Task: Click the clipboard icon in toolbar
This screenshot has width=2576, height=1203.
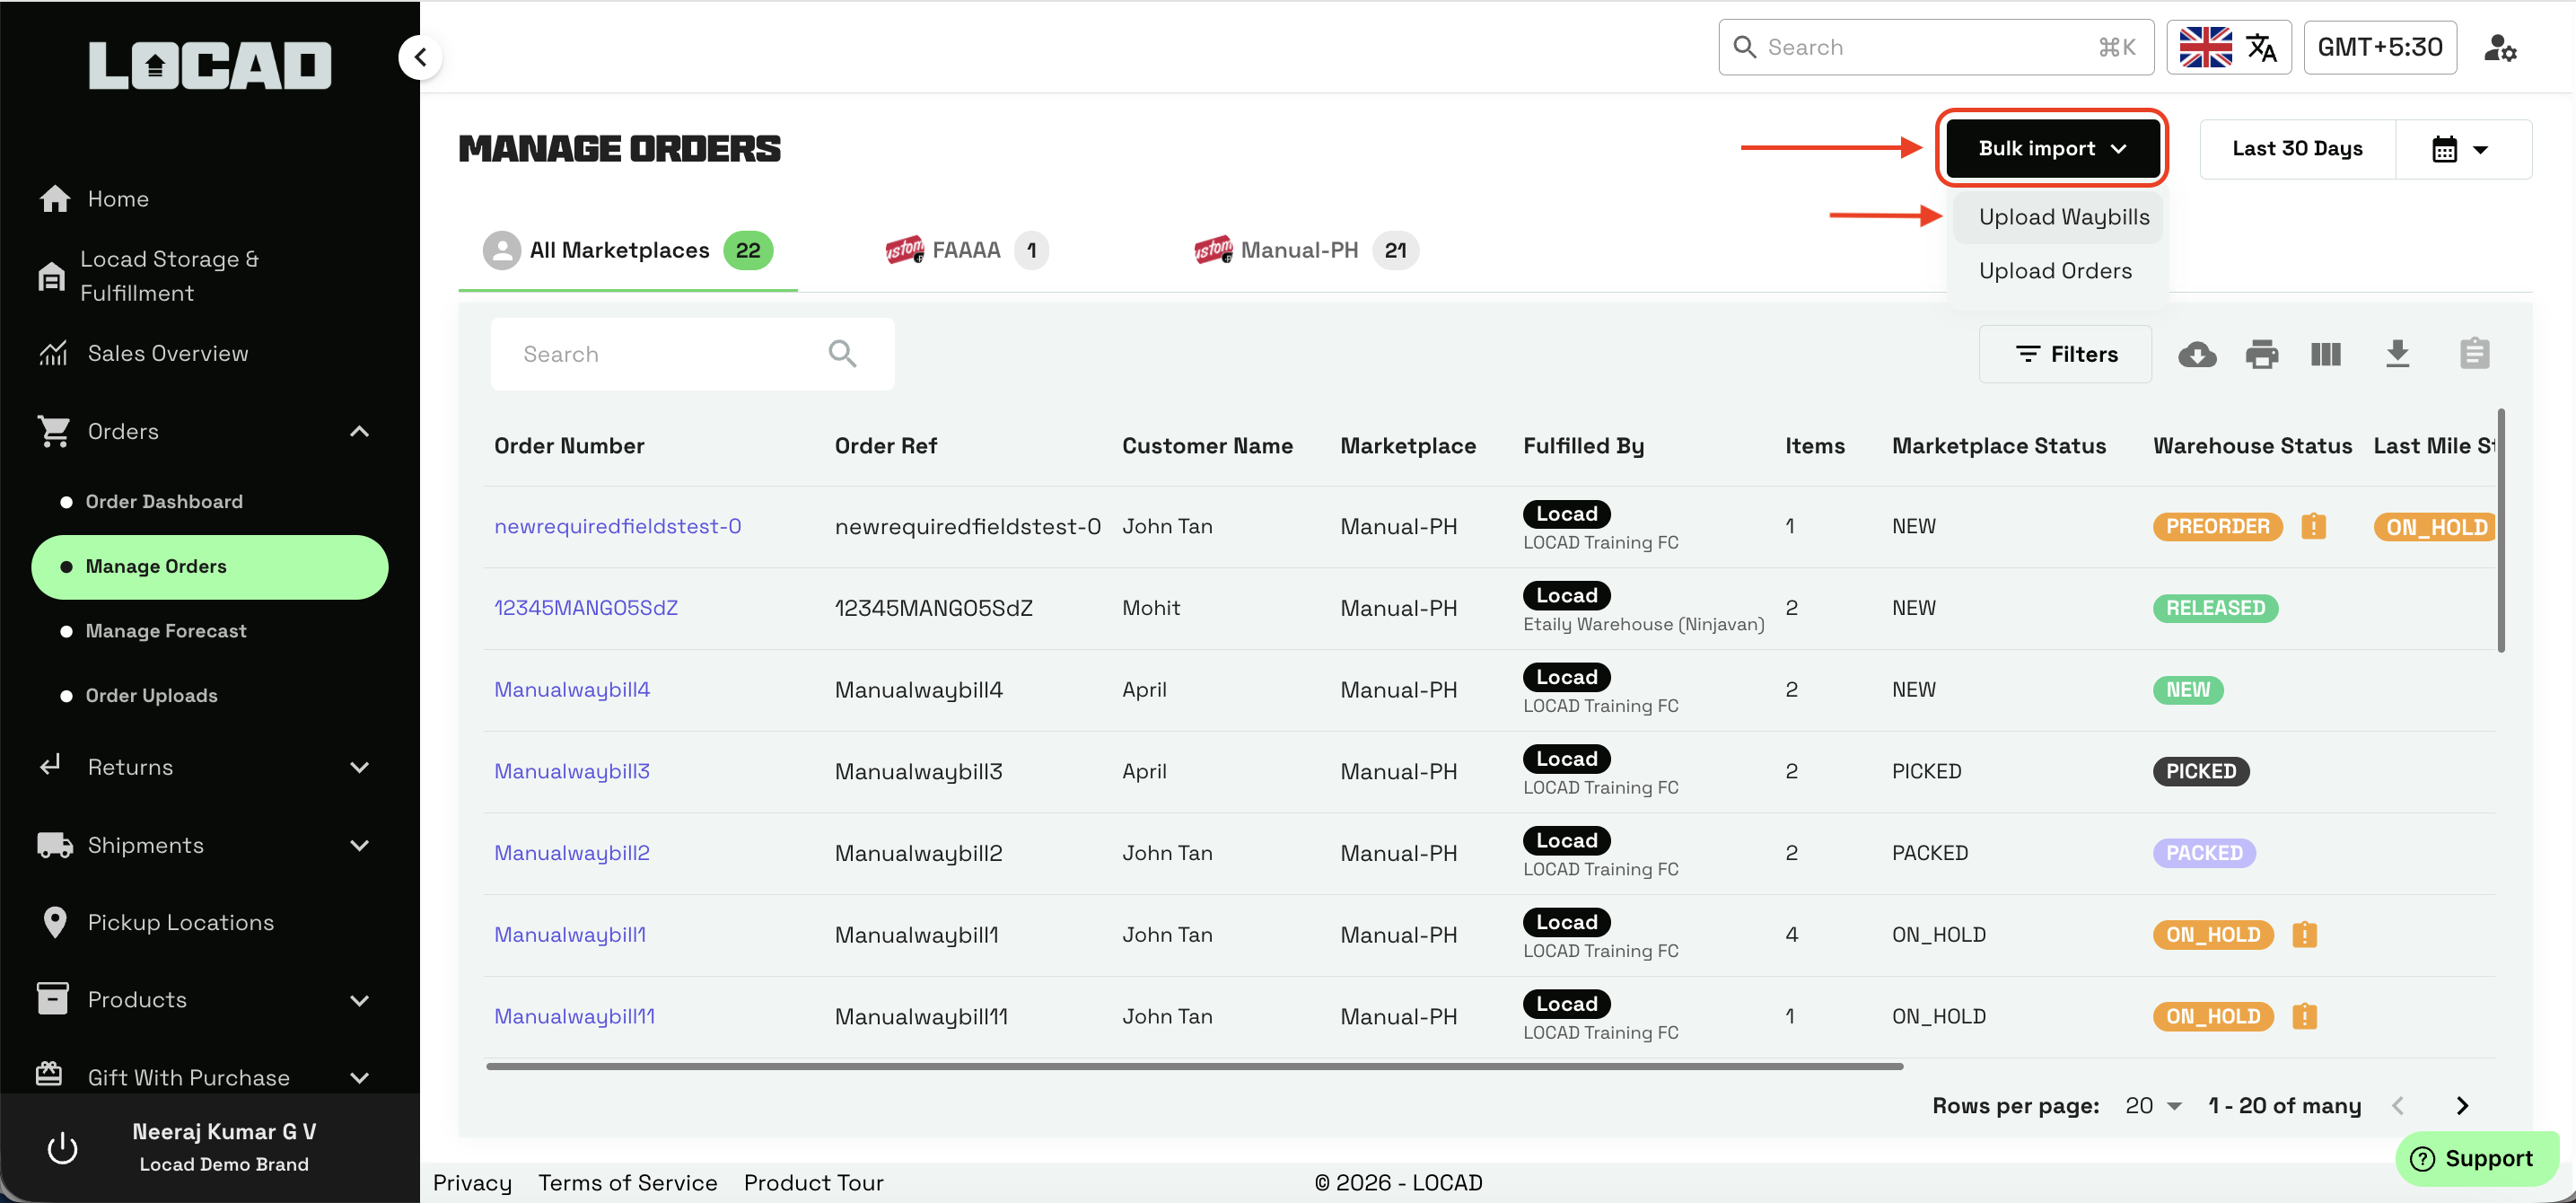Action: point(2474,354)
